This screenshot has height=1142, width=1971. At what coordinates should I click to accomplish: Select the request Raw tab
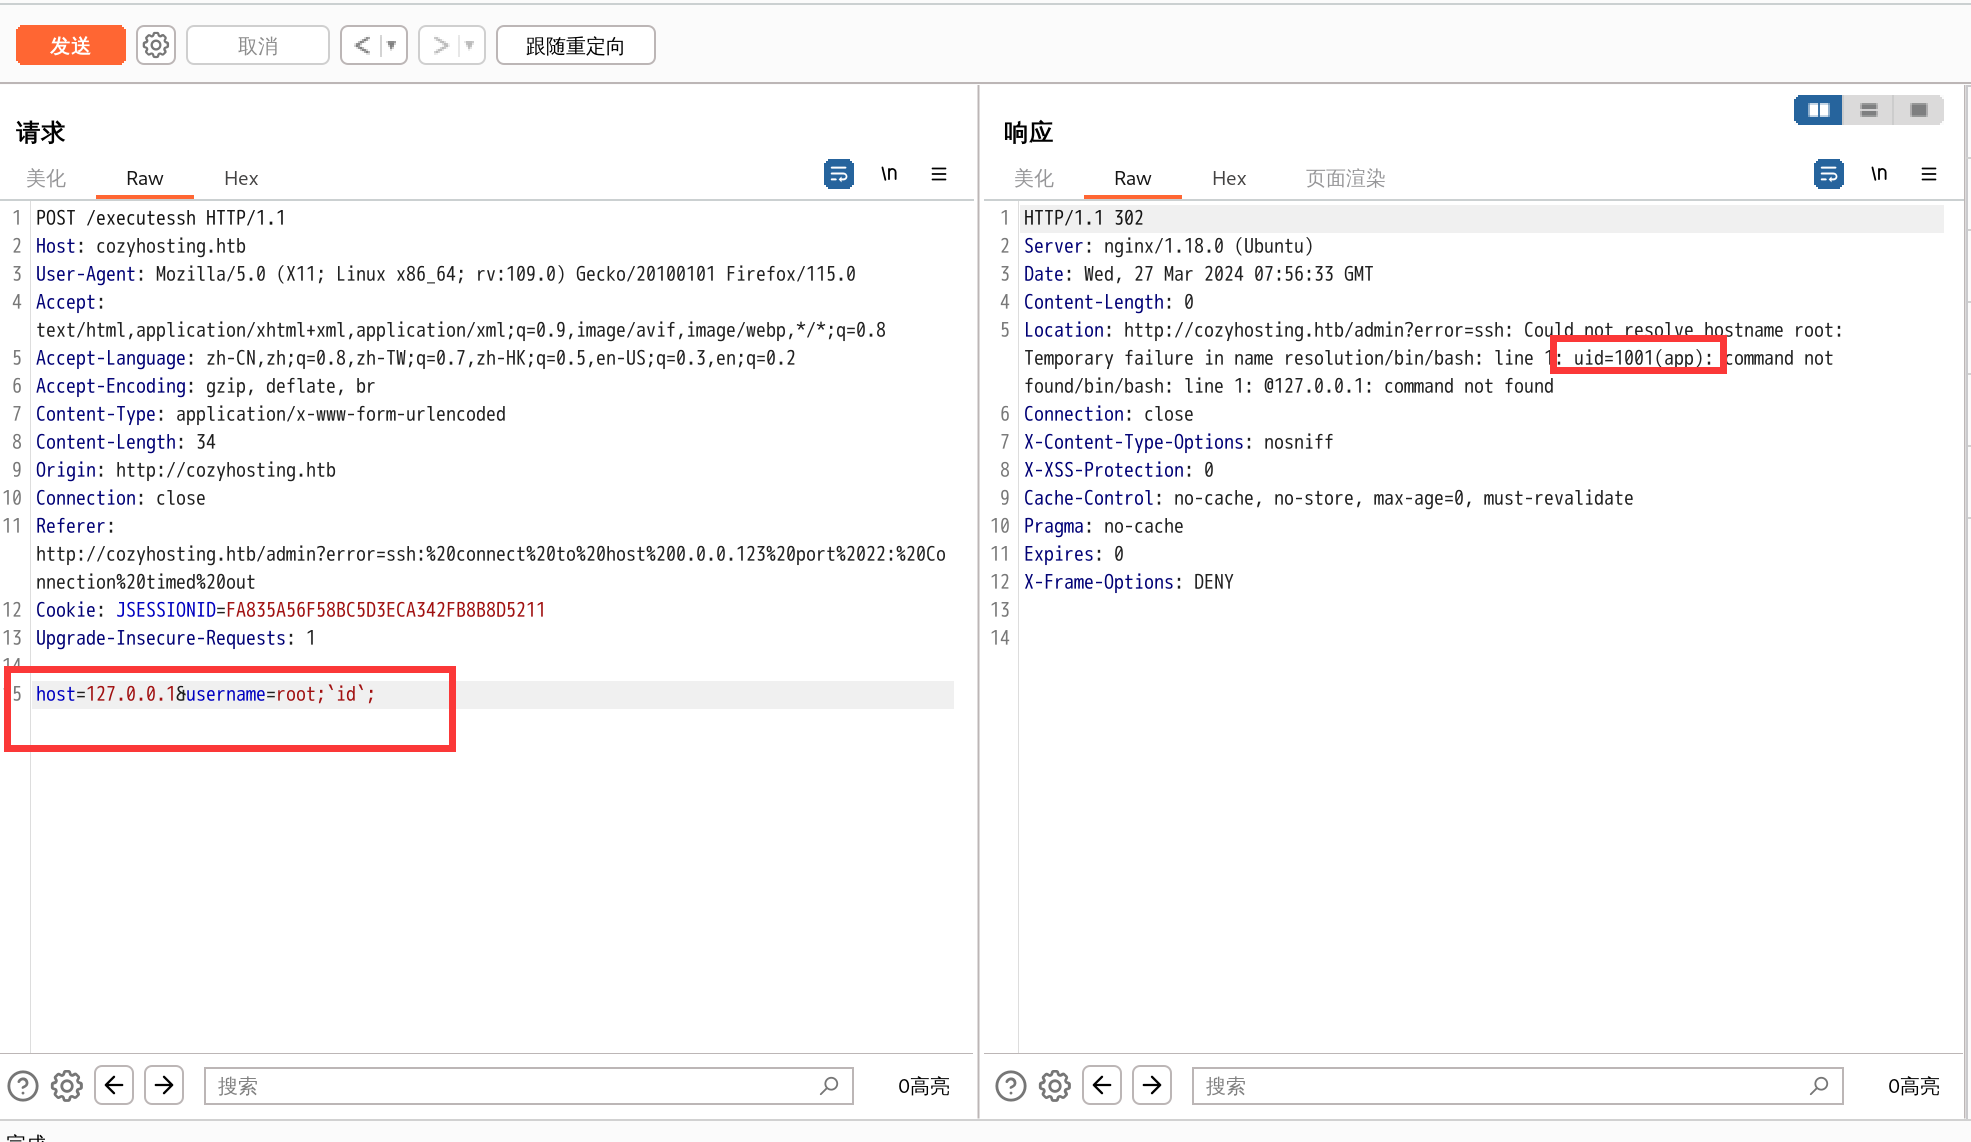point(144,178)
